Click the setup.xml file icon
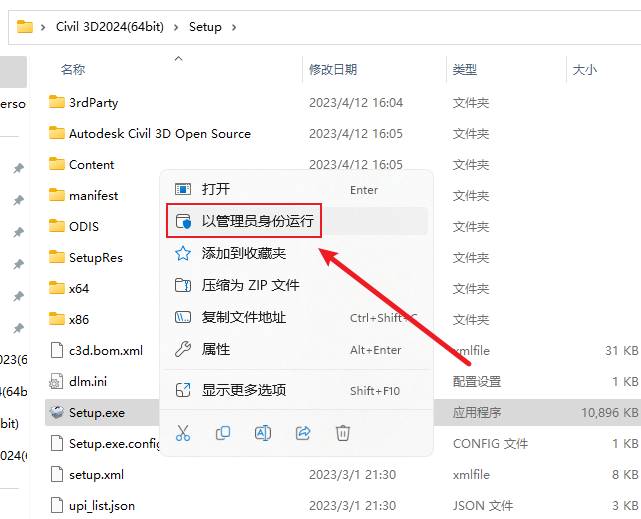 (x=57, y=474)
